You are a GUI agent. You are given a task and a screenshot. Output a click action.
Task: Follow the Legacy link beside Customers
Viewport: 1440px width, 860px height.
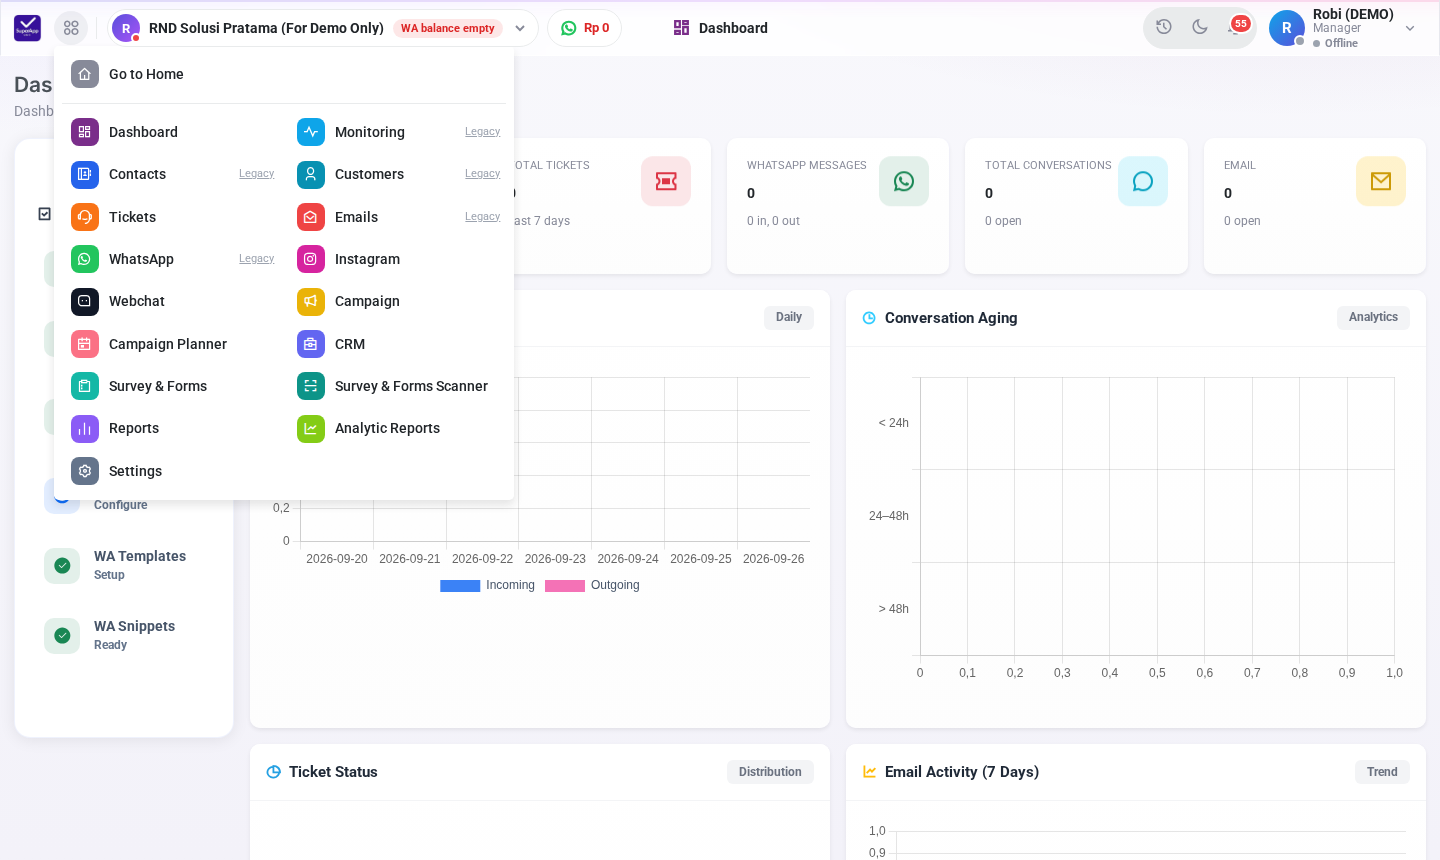482,174
